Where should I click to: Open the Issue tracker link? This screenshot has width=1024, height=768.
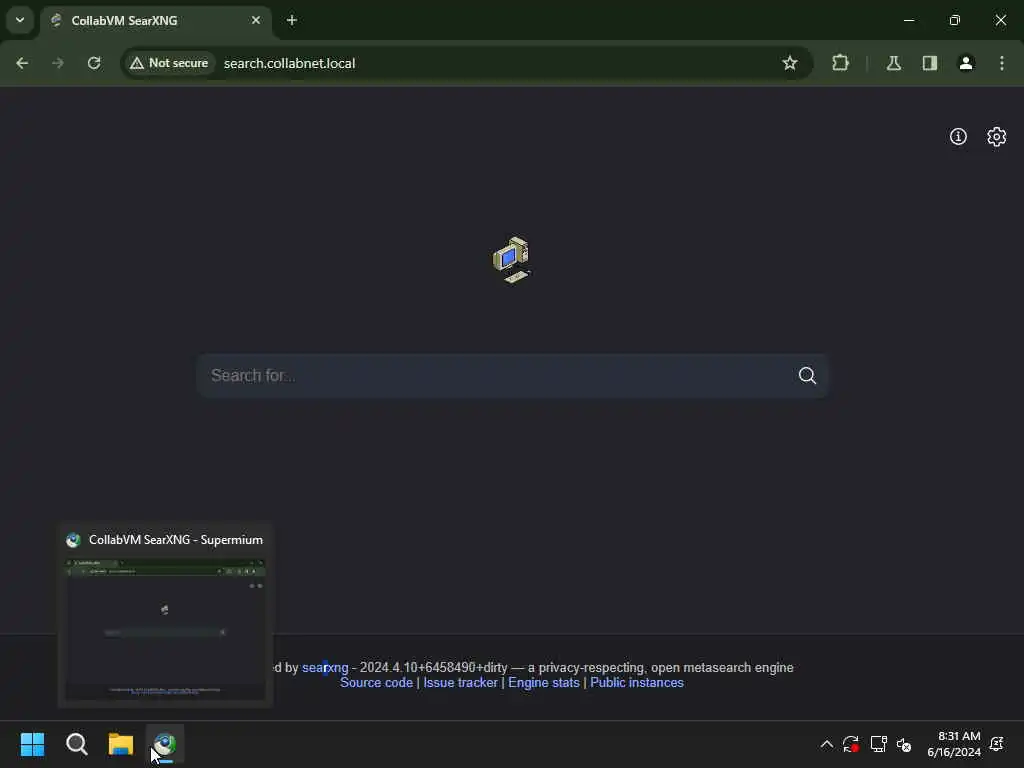[x=460, y=682]
